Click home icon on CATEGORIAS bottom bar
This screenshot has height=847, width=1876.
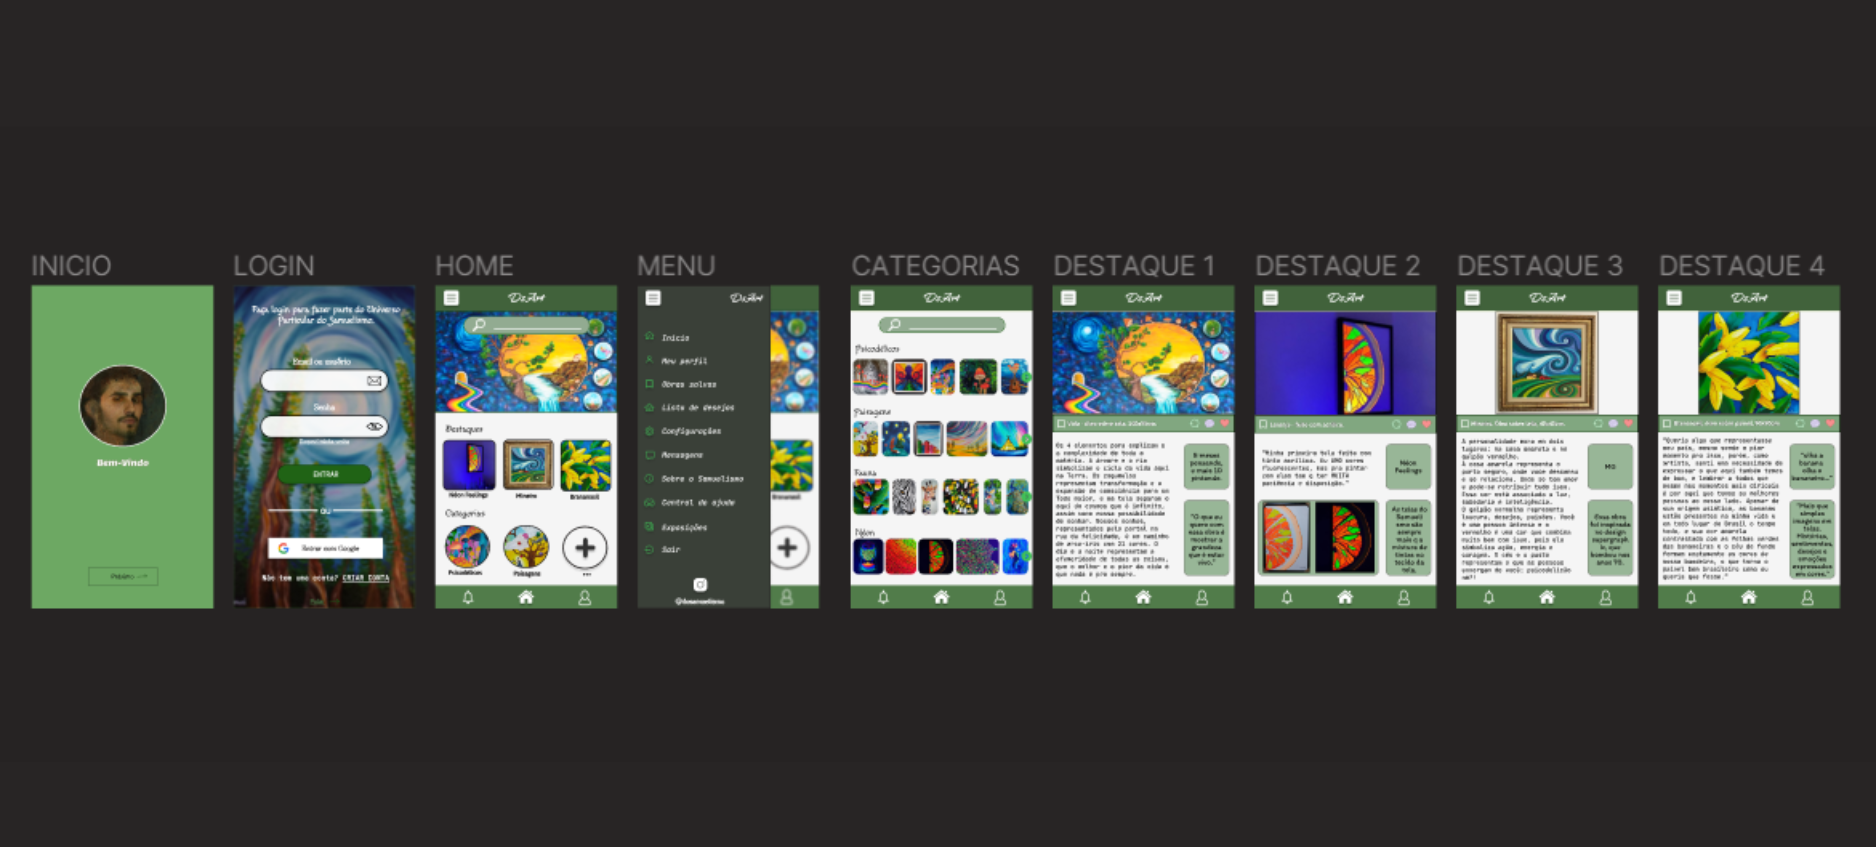tap(941, 598)
